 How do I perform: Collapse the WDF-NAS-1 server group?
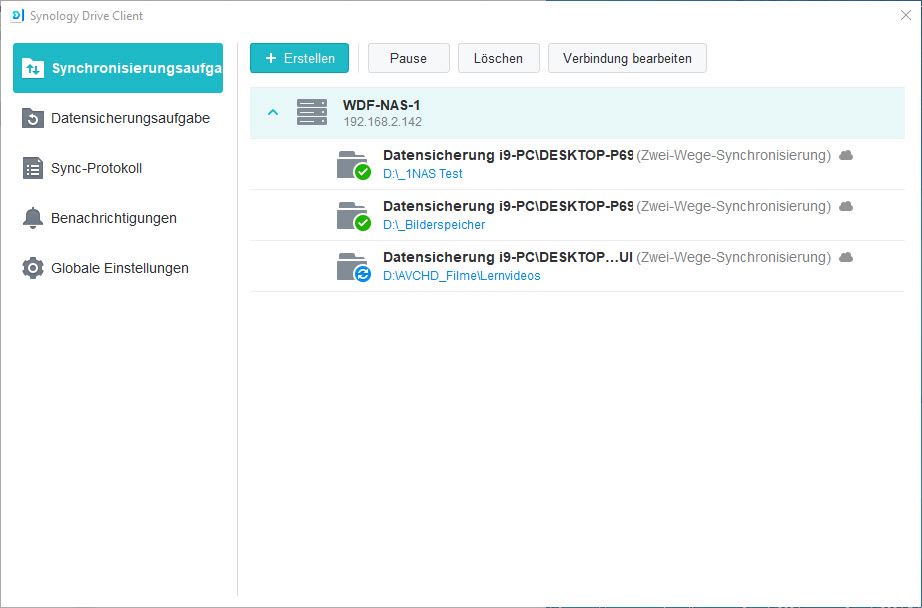click(273, 112)
